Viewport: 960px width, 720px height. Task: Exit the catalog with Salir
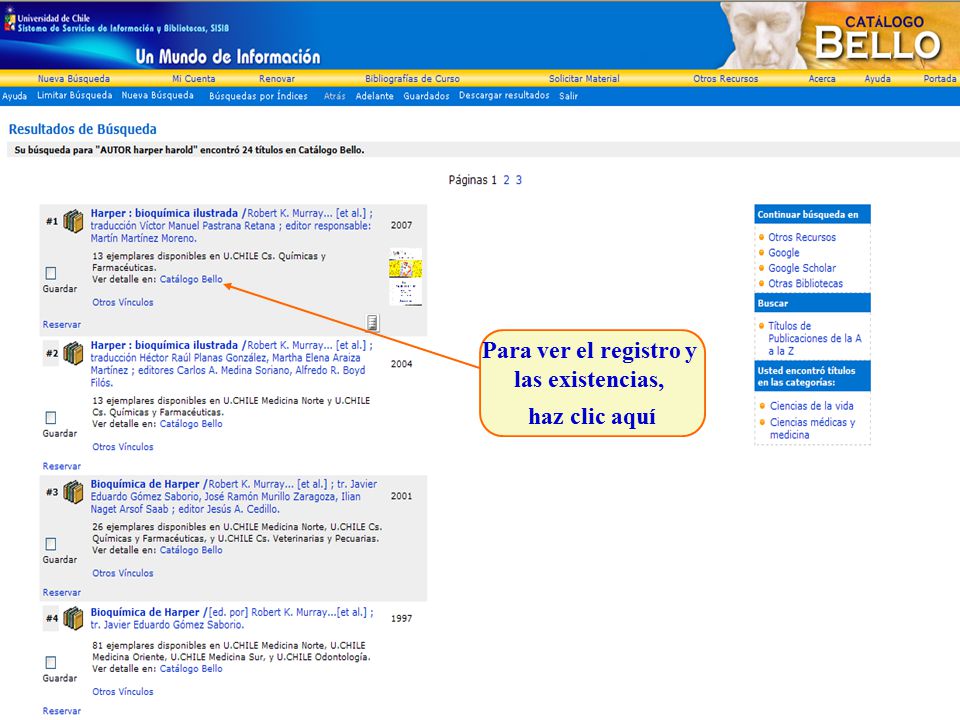(x=568, y=96)
